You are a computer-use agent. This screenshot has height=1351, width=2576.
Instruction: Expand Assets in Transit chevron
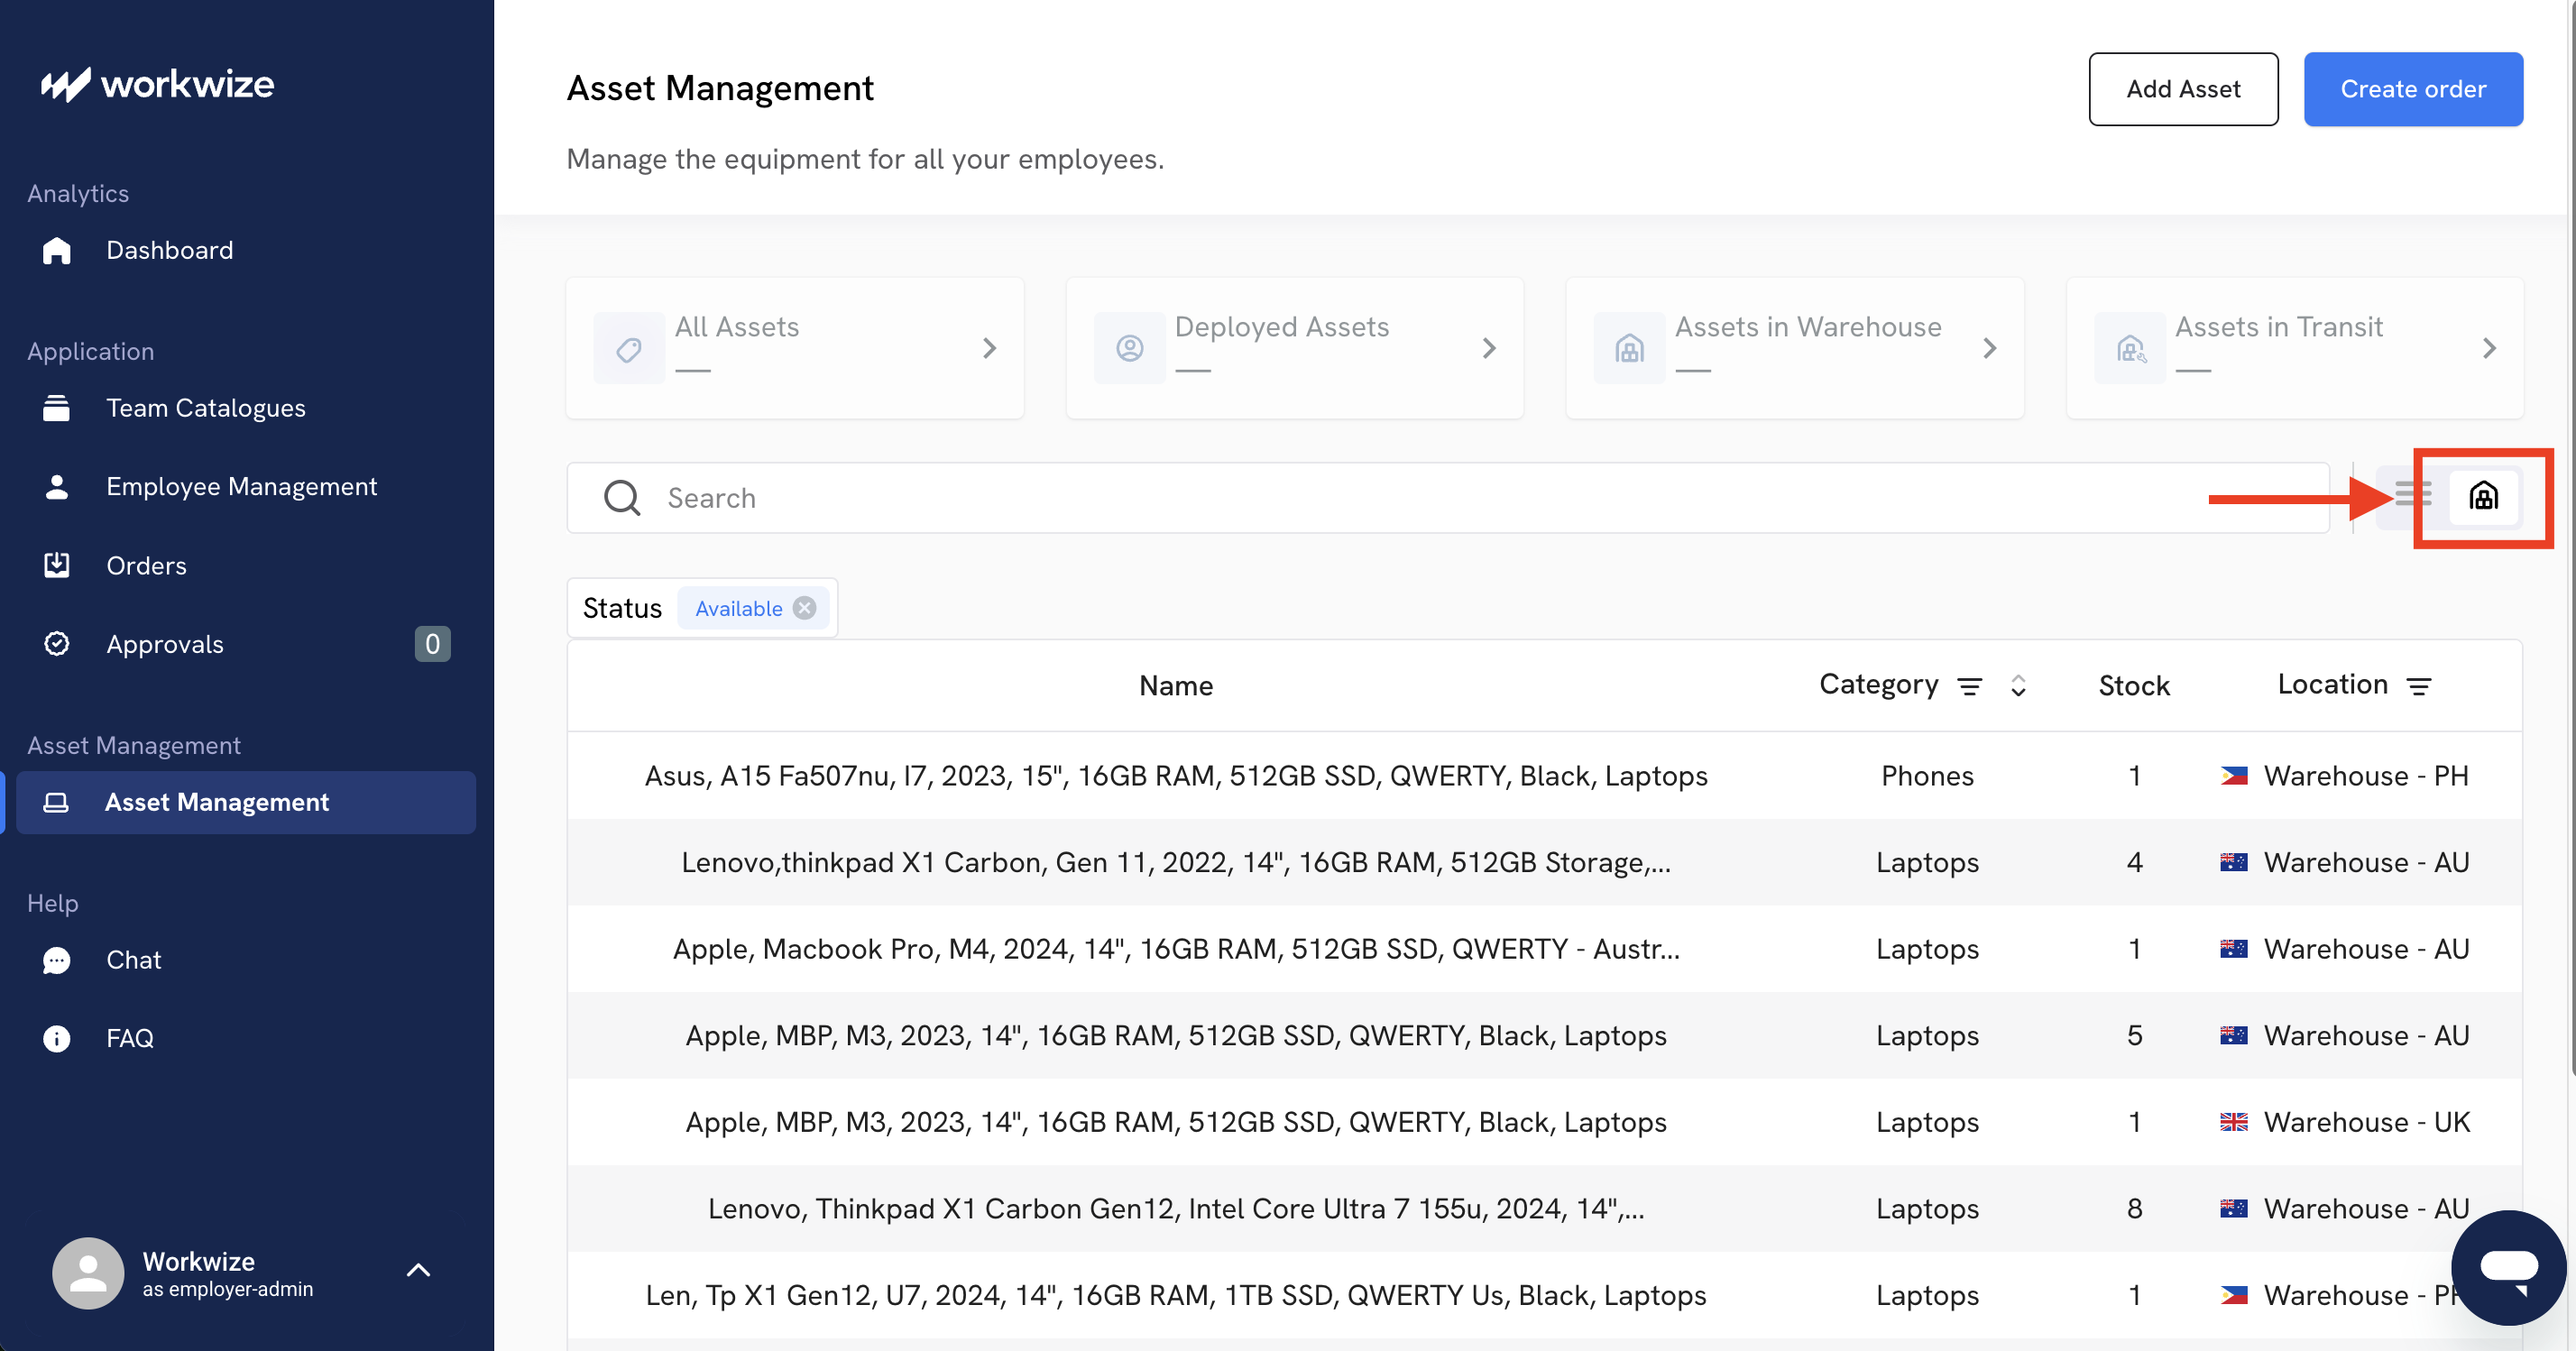pos(2489,348)
